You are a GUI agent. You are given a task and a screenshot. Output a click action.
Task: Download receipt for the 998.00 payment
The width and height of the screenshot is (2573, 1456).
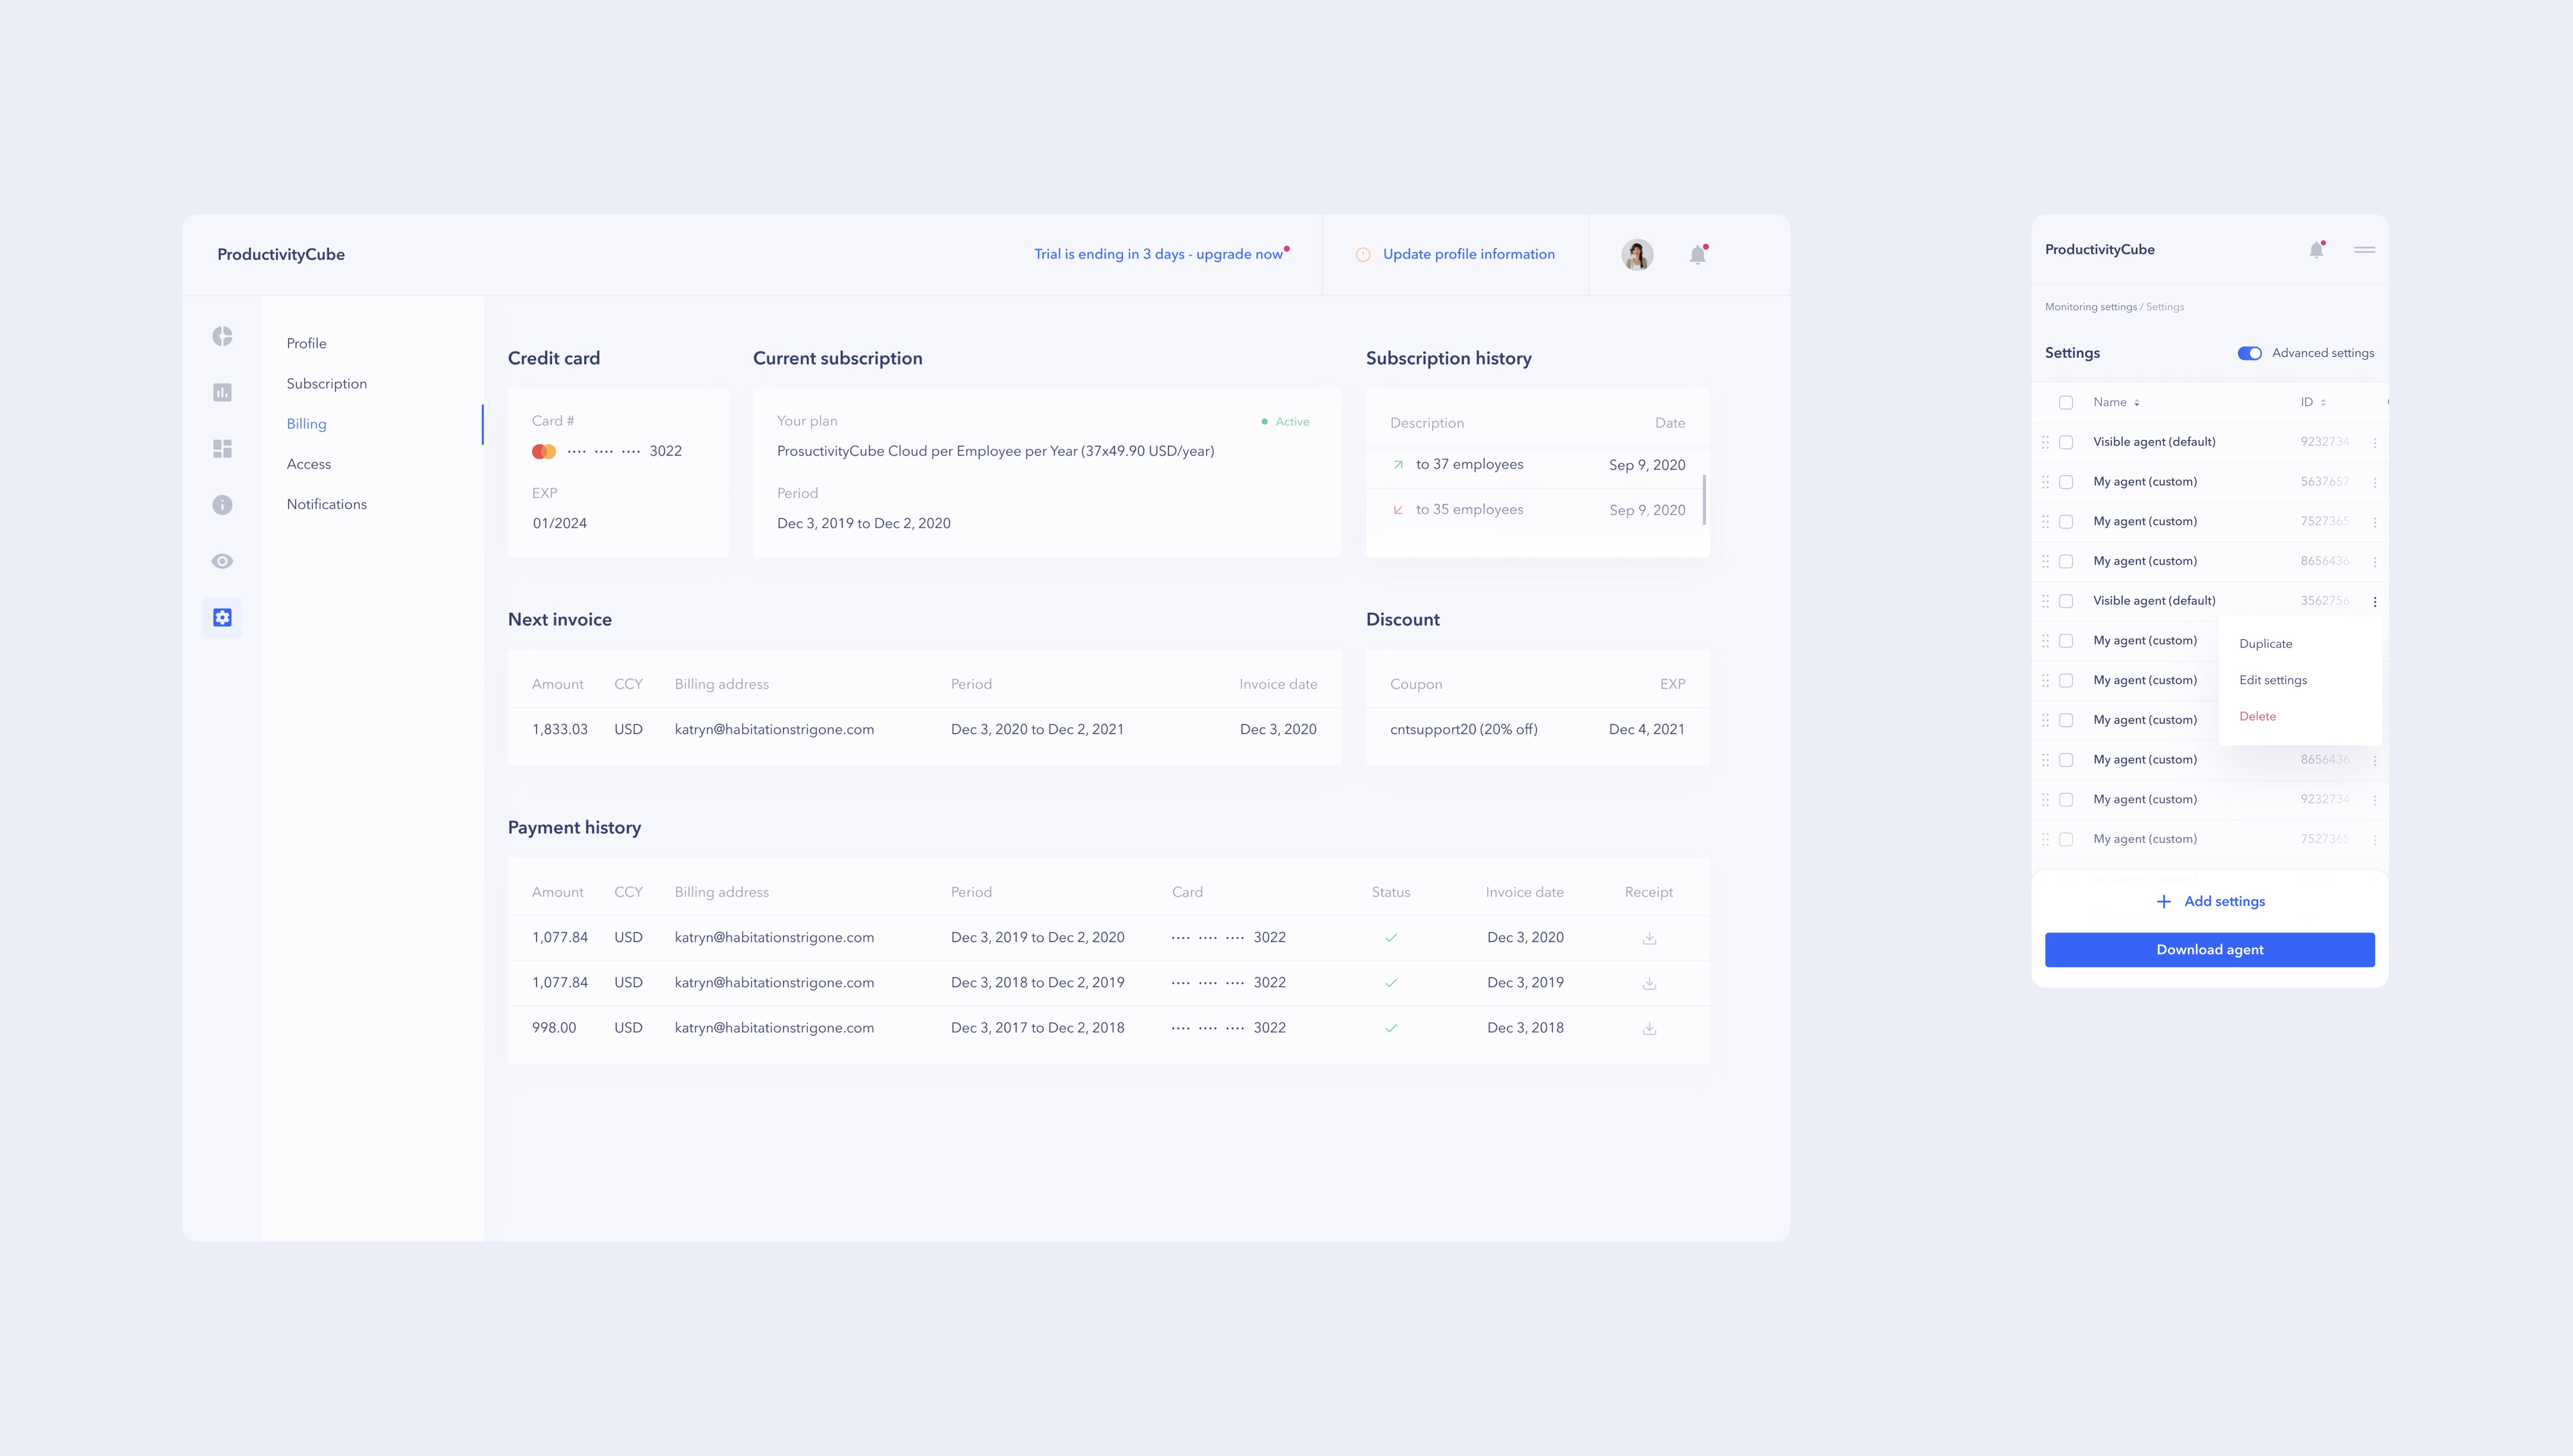coord(1649,1028)
